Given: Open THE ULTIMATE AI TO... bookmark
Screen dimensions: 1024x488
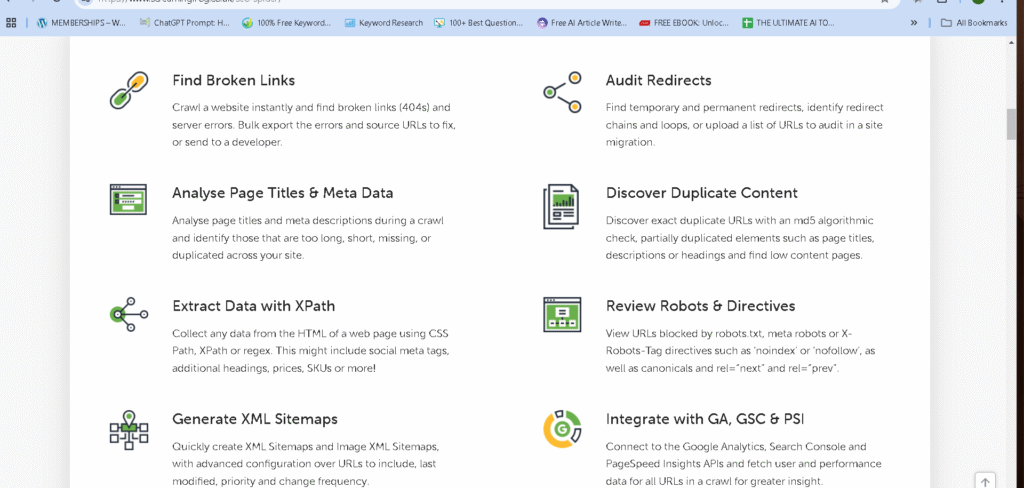Looking at the screenshot, I should point(788,22).
